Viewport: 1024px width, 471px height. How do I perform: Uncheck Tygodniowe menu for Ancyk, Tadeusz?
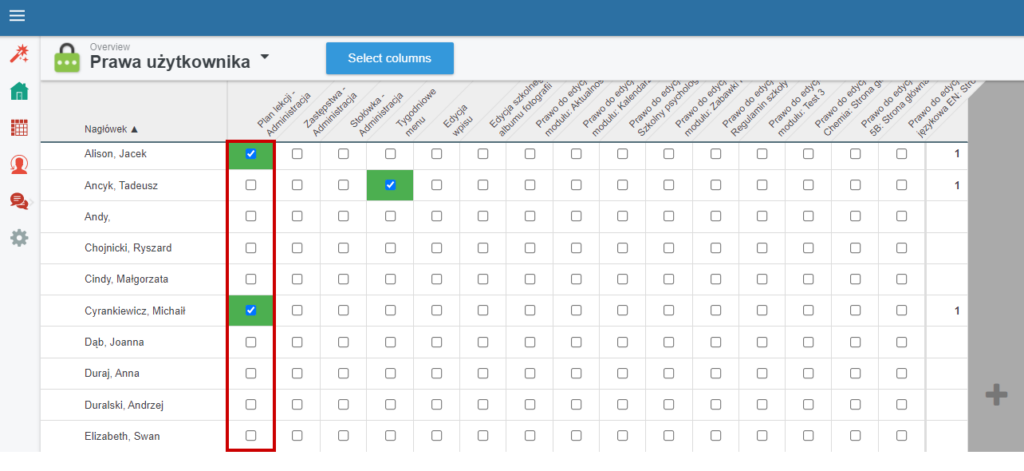390,185
